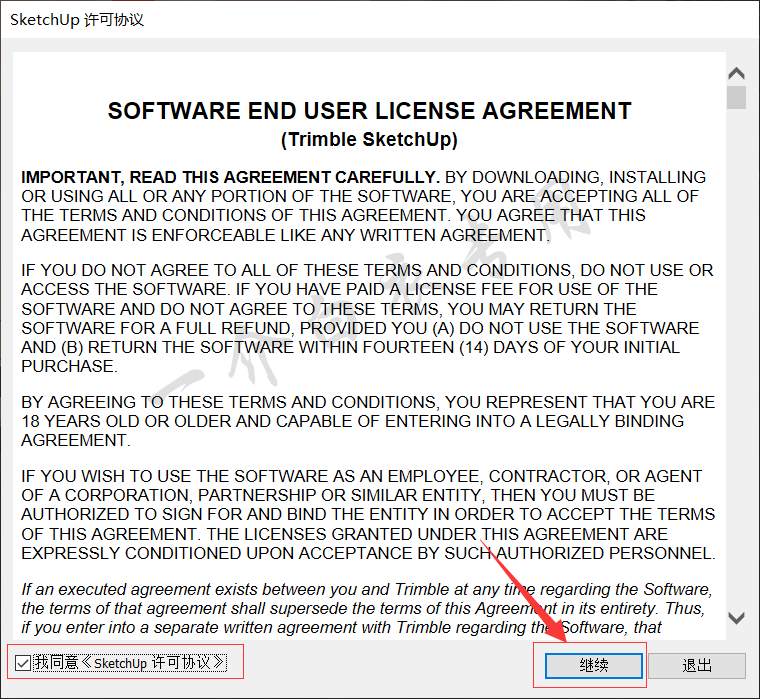
Task: Click the text IMPORTANT, READ THIS AGREEMENT CAREFULLY.
Action: [x=230, y=177]
